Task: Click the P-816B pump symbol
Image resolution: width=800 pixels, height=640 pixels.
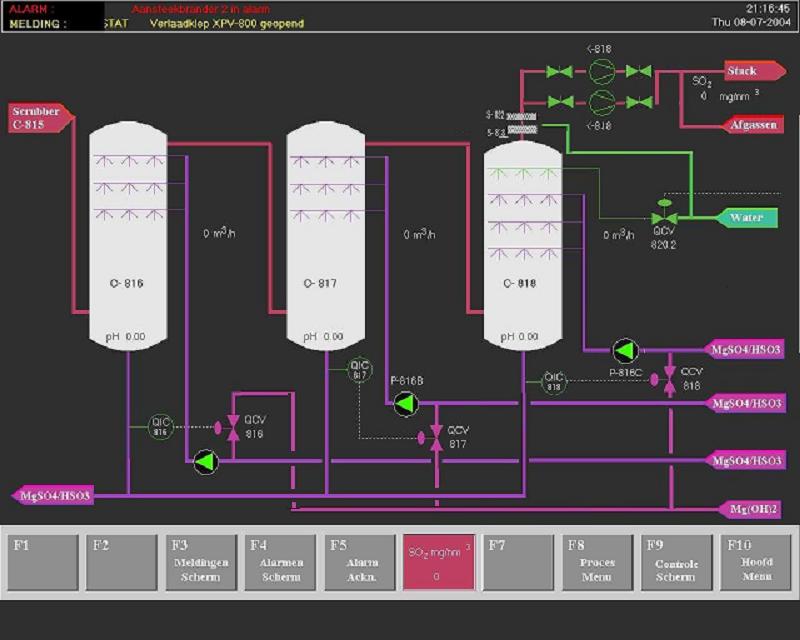Action: click(x=405, y=403)
